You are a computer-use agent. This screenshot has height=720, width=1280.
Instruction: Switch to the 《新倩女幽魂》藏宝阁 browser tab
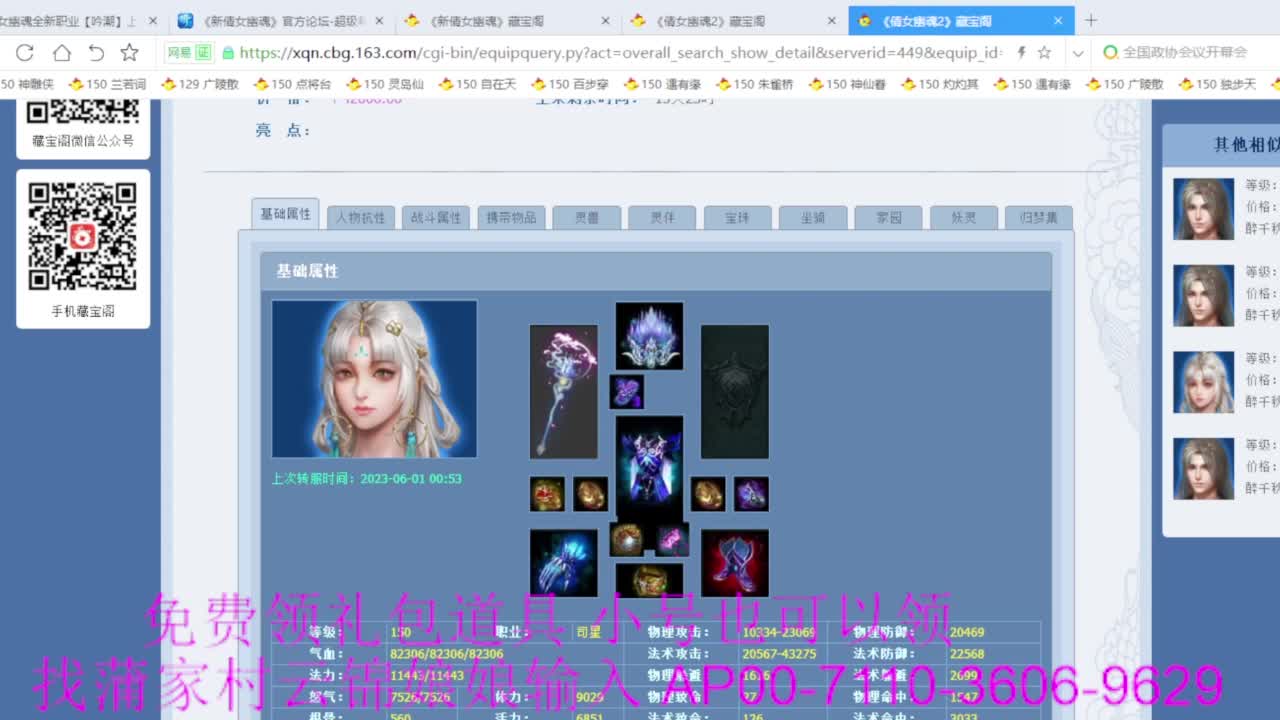tap(509, 21)
